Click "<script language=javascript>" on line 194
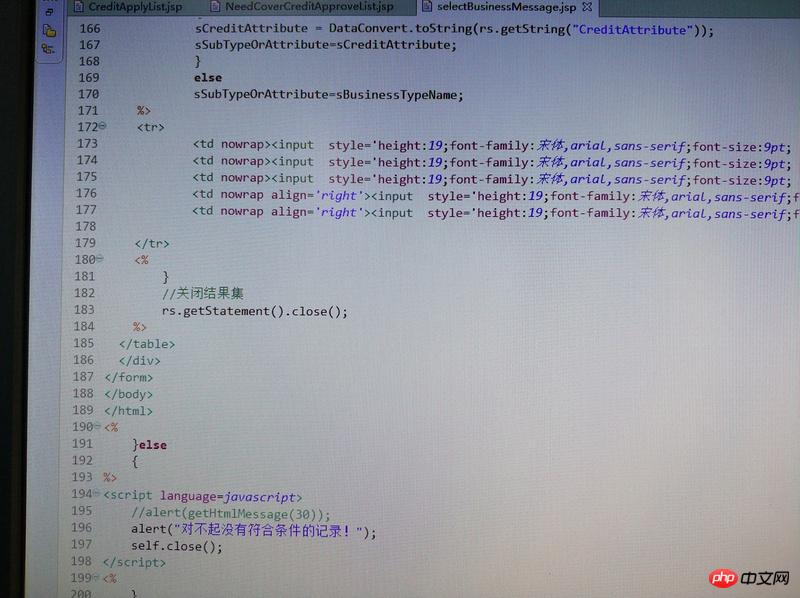 203,496
